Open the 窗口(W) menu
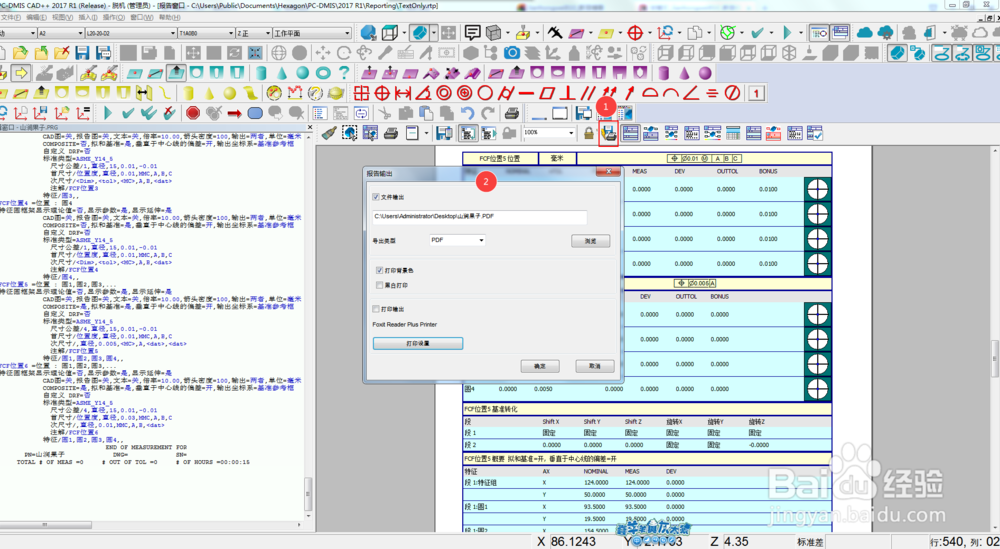 (x=140, y=17)
